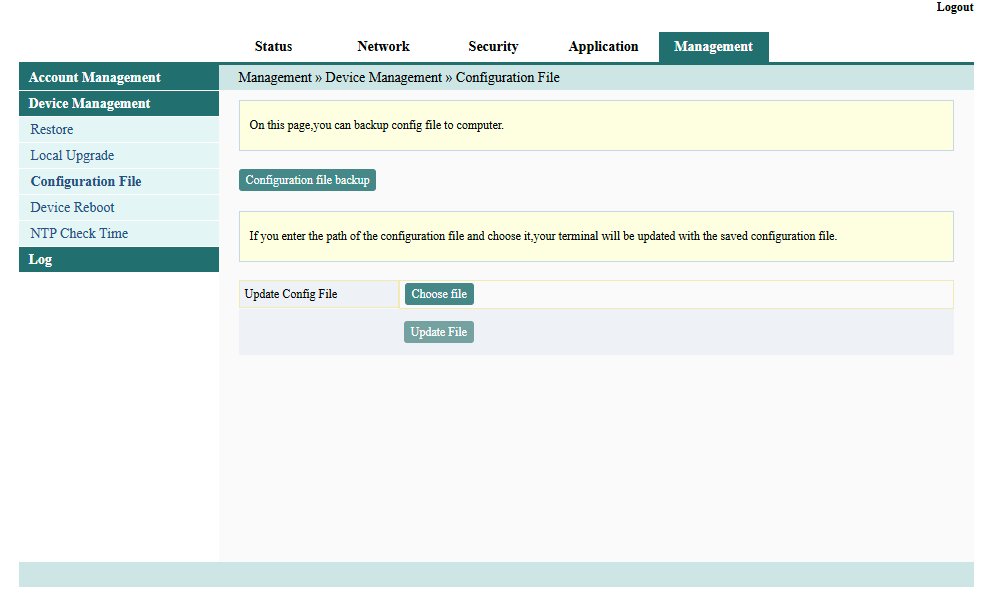Go to the Security tab
This screenshot has width=1003, height=601.
point(493,47)
